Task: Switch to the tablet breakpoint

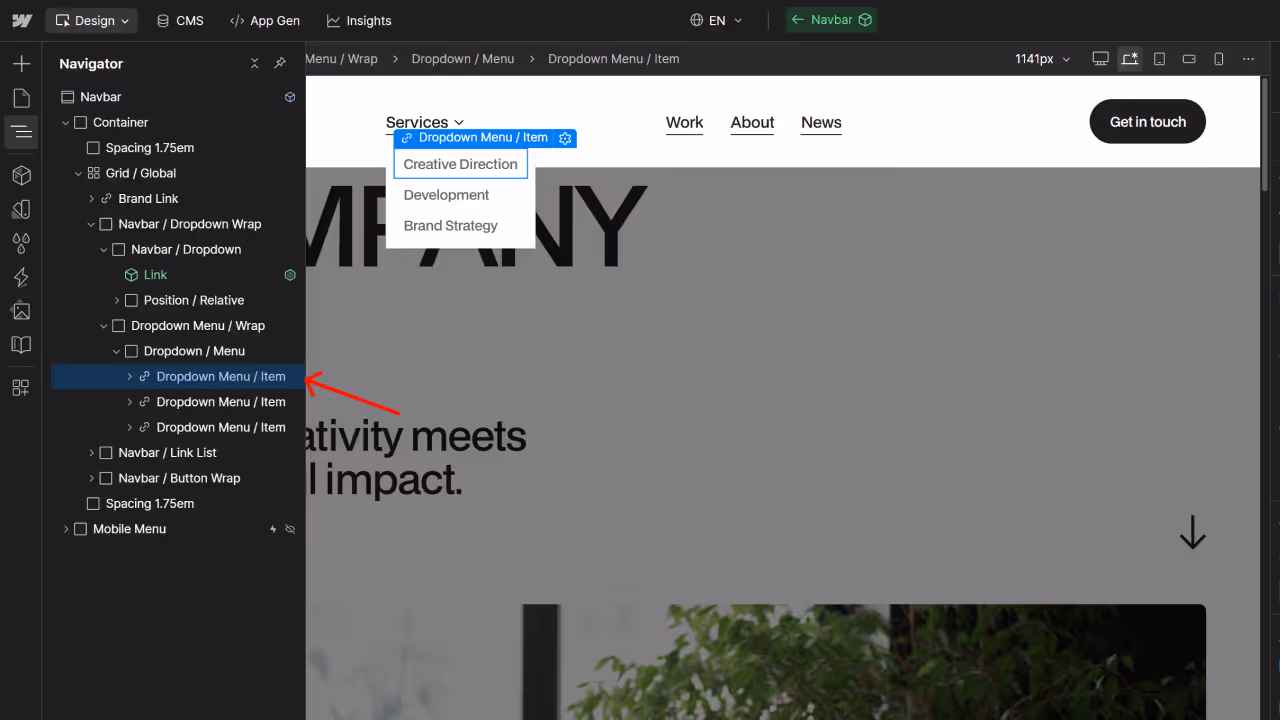Action: [1159, 58]
